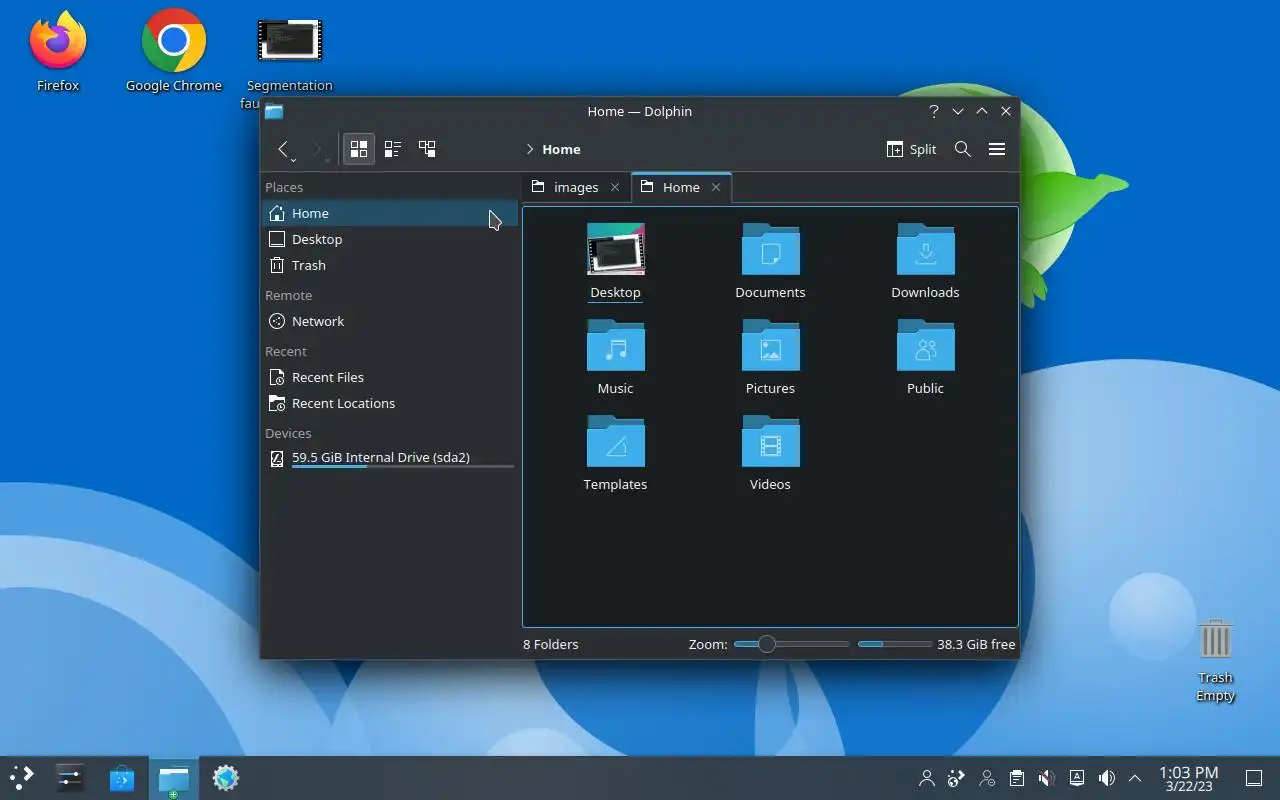The image size is (1280, 800).
Task: Select Home in Places panel
Action: (x=390, y=213)
